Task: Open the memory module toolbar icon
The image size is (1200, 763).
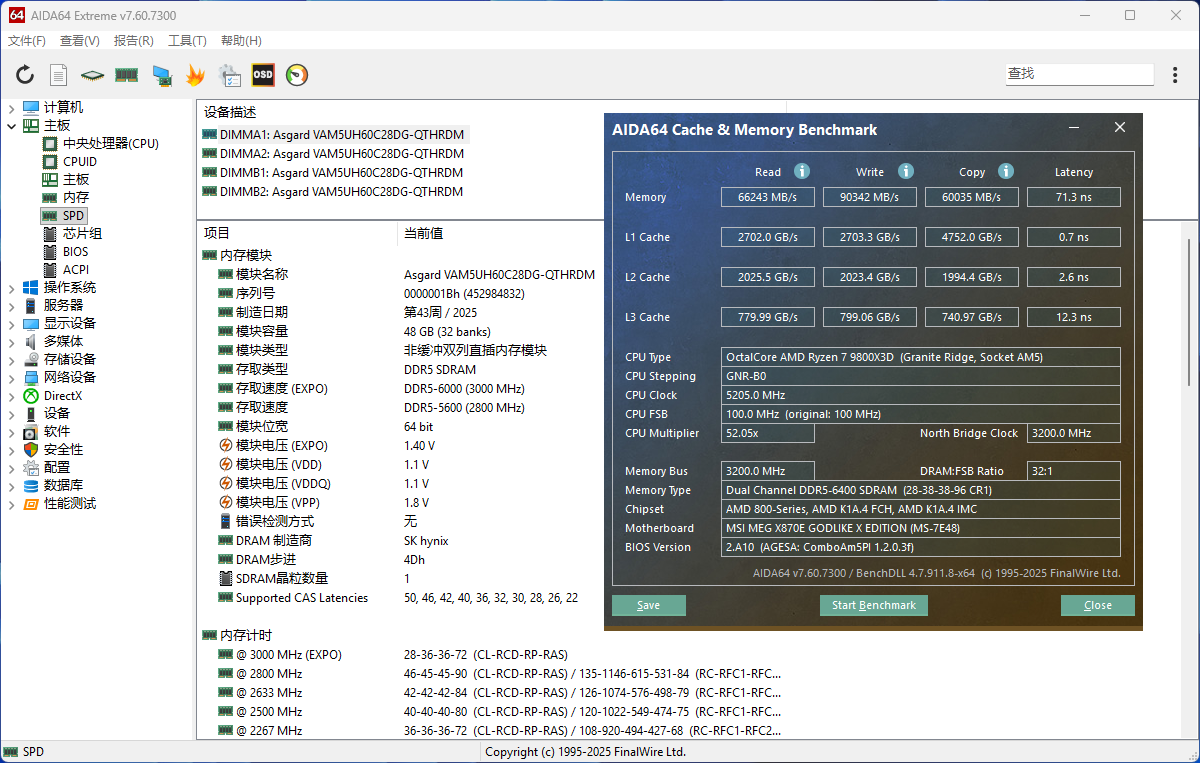Action: (127, 75)
